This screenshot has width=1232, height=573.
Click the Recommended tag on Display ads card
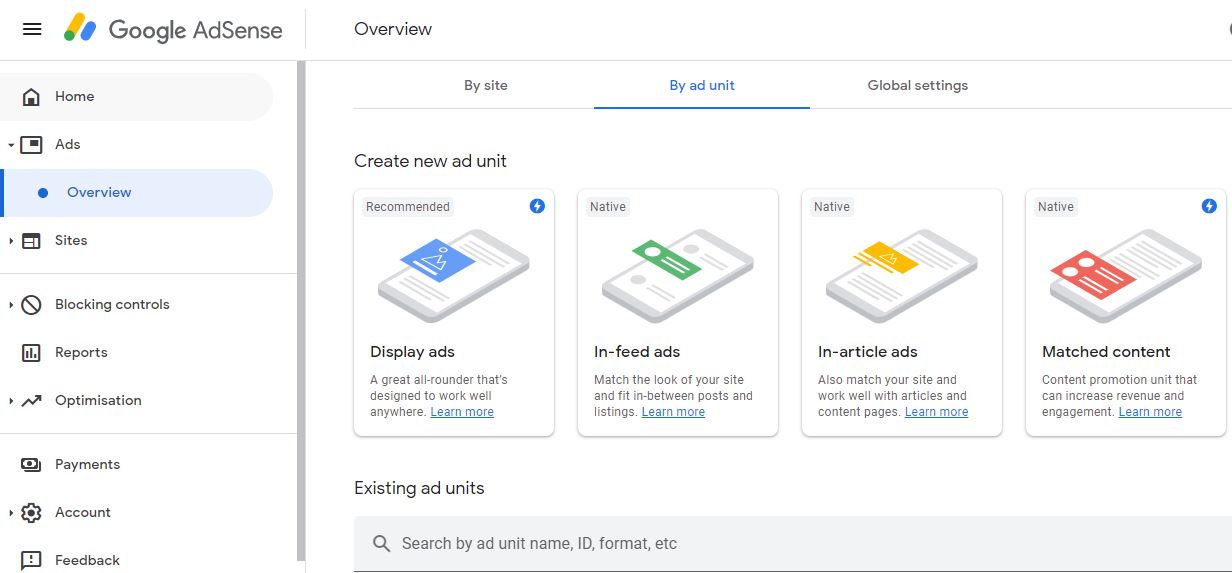point(408,207)
